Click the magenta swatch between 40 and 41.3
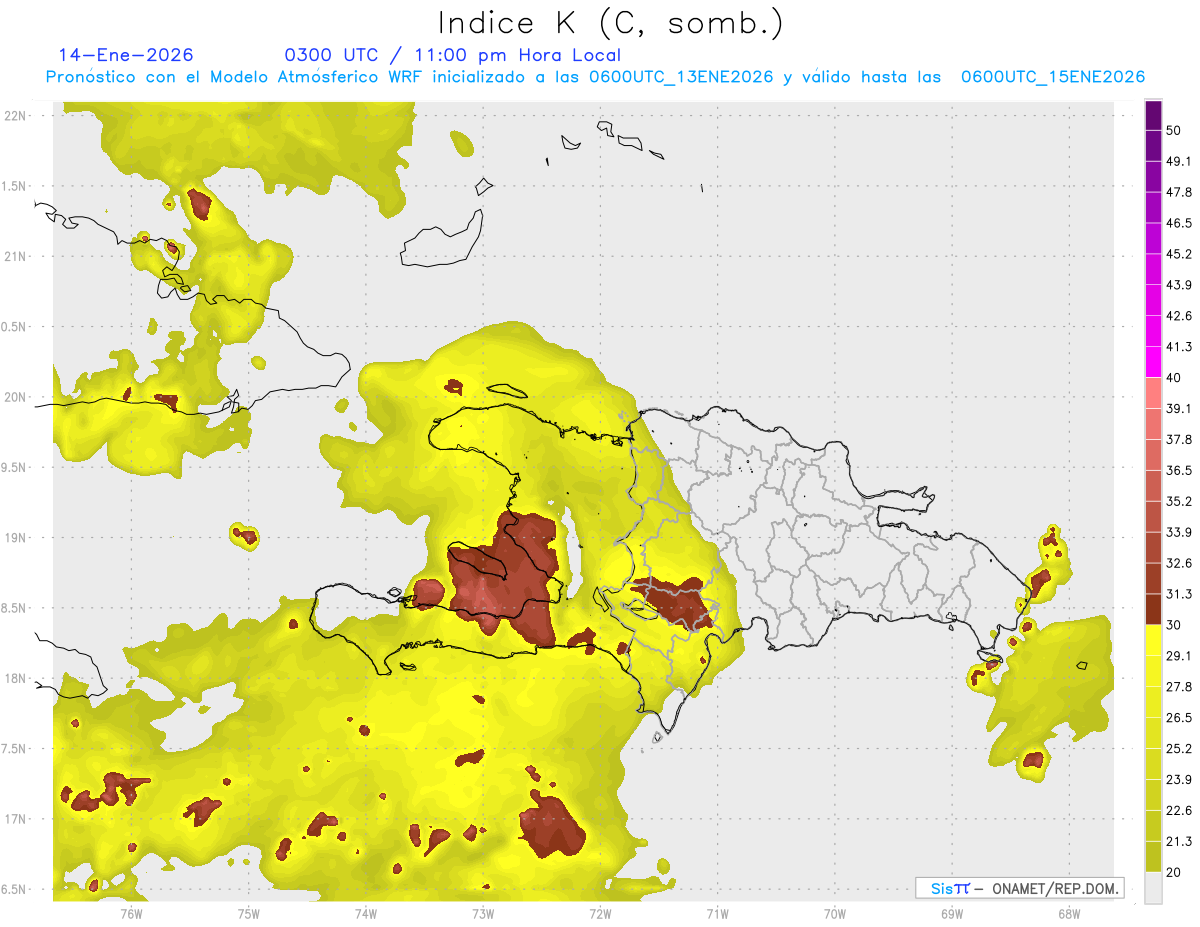This screenshot has width=1200, height=927. click(x=1154, y=362)
